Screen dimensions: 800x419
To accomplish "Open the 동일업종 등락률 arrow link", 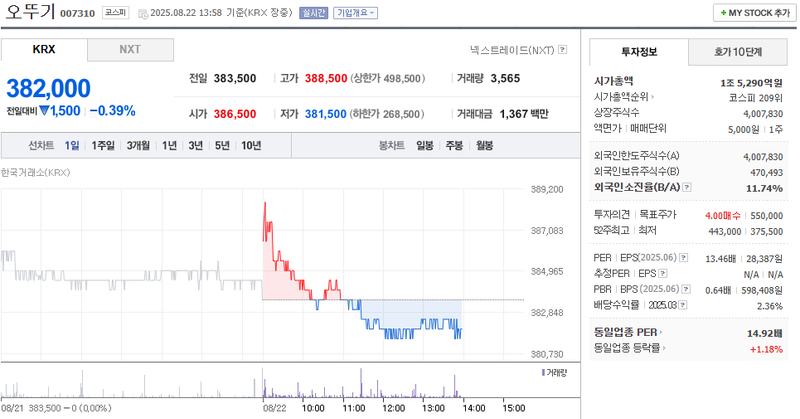I will (664, 348).
